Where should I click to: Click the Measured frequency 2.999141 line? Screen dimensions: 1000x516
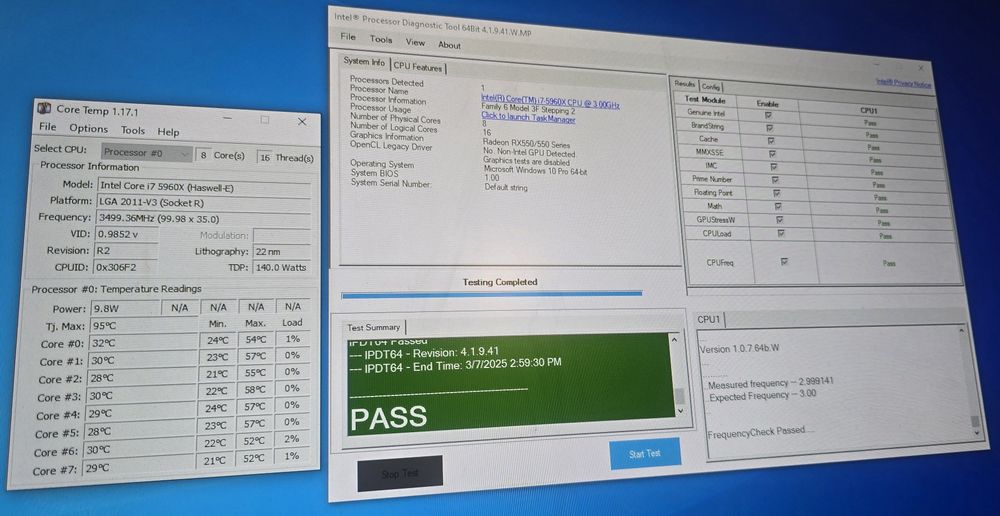tap(769, 383)
